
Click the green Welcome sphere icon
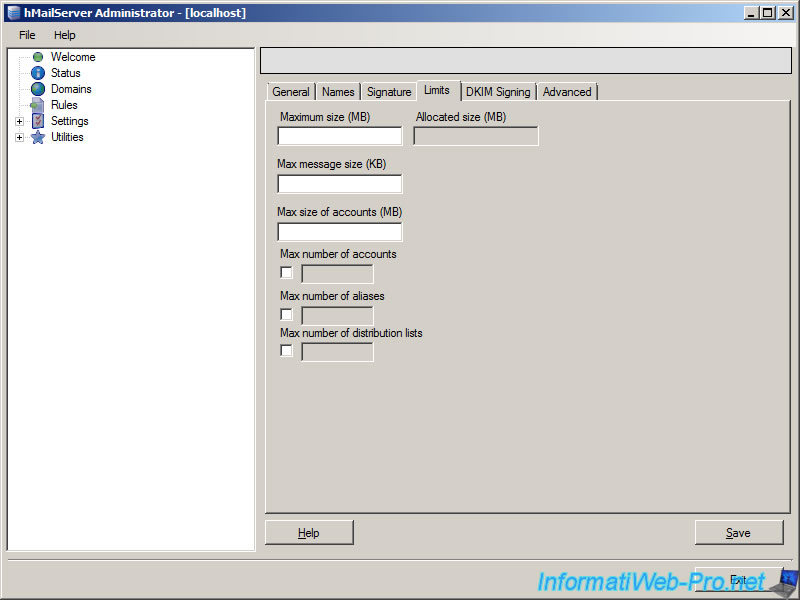pyautogui.click(x=37, y=57)
